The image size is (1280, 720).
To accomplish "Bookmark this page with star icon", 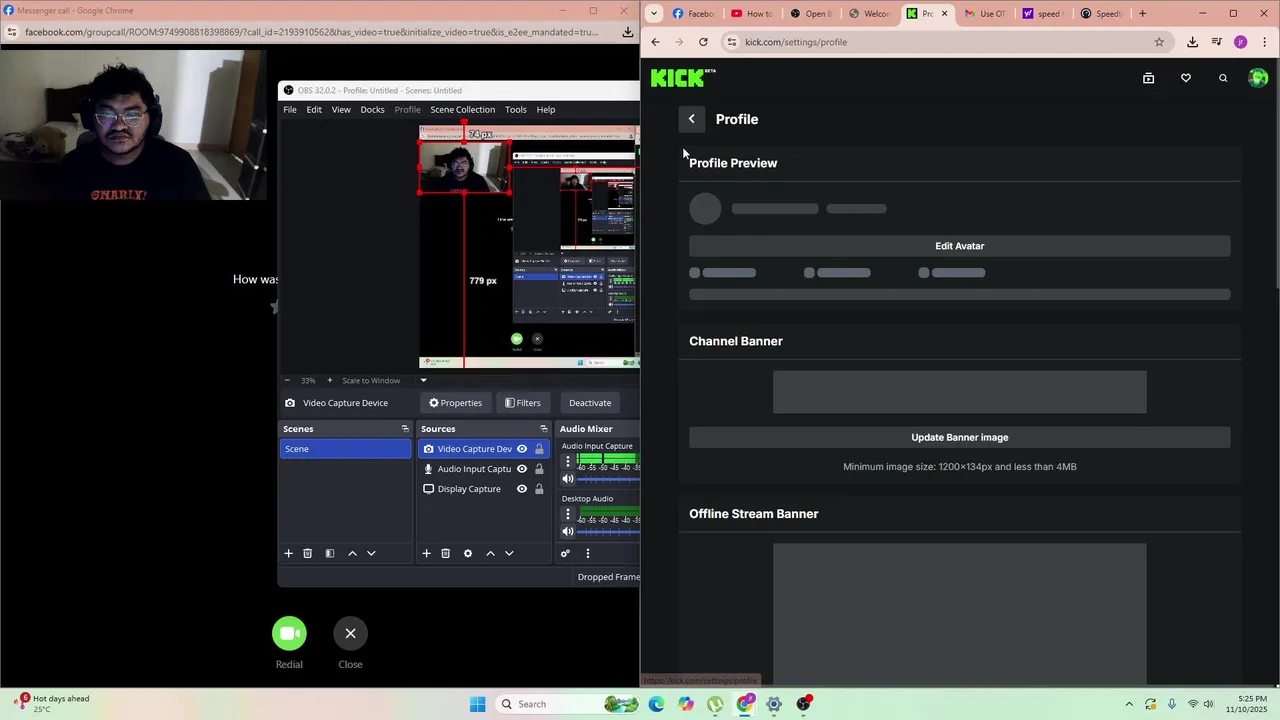I will coord(1159,42).
